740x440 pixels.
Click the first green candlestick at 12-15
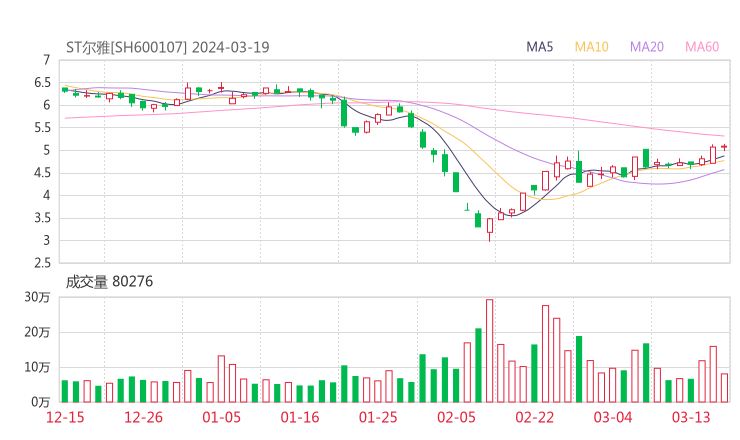(65, 90)
